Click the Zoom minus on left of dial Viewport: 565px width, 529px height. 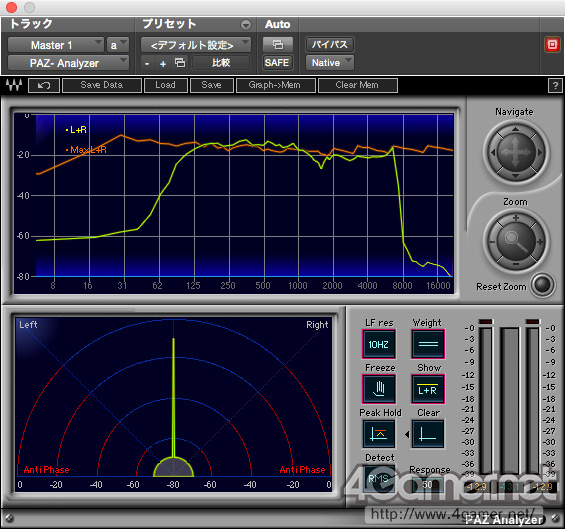pyautogui.click(x=492, y=242)
